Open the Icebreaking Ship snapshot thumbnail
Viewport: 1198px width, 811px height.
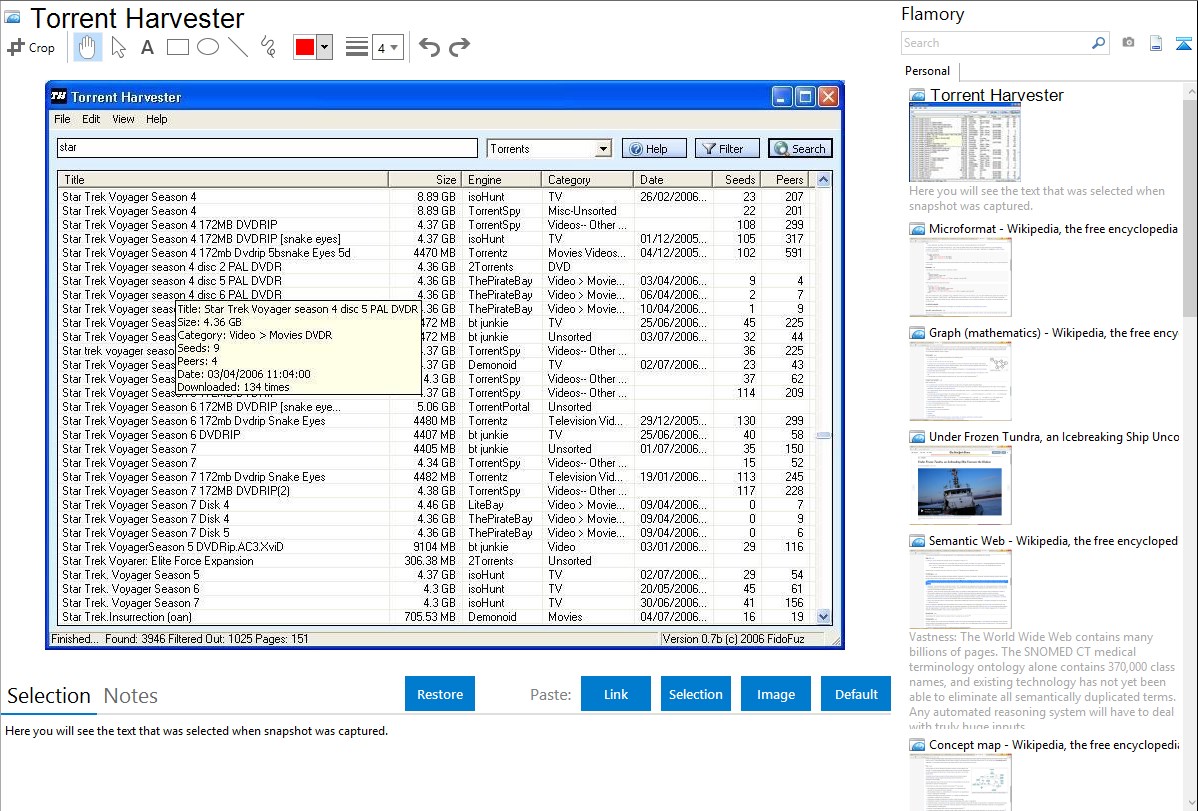pos(960,485)
